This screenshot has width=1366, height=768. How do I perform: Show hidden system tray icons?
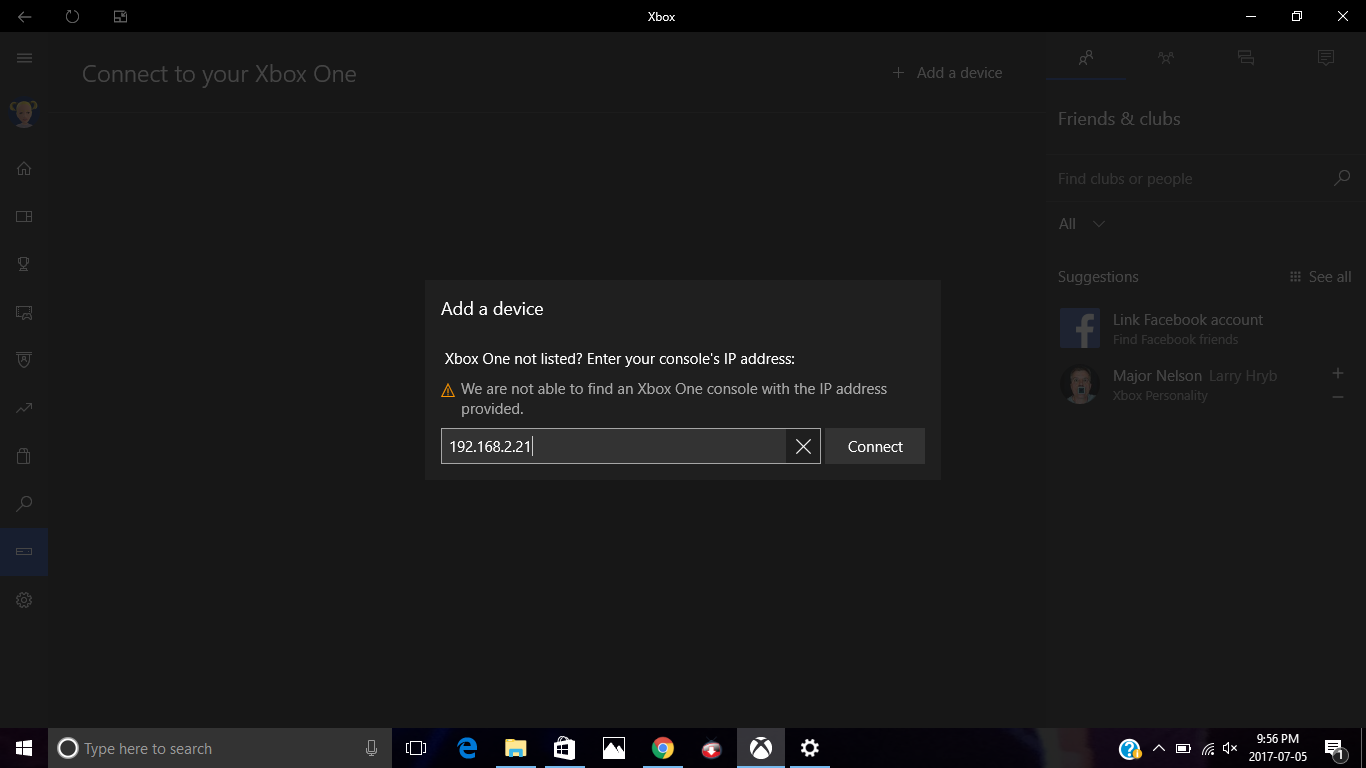1159,748
